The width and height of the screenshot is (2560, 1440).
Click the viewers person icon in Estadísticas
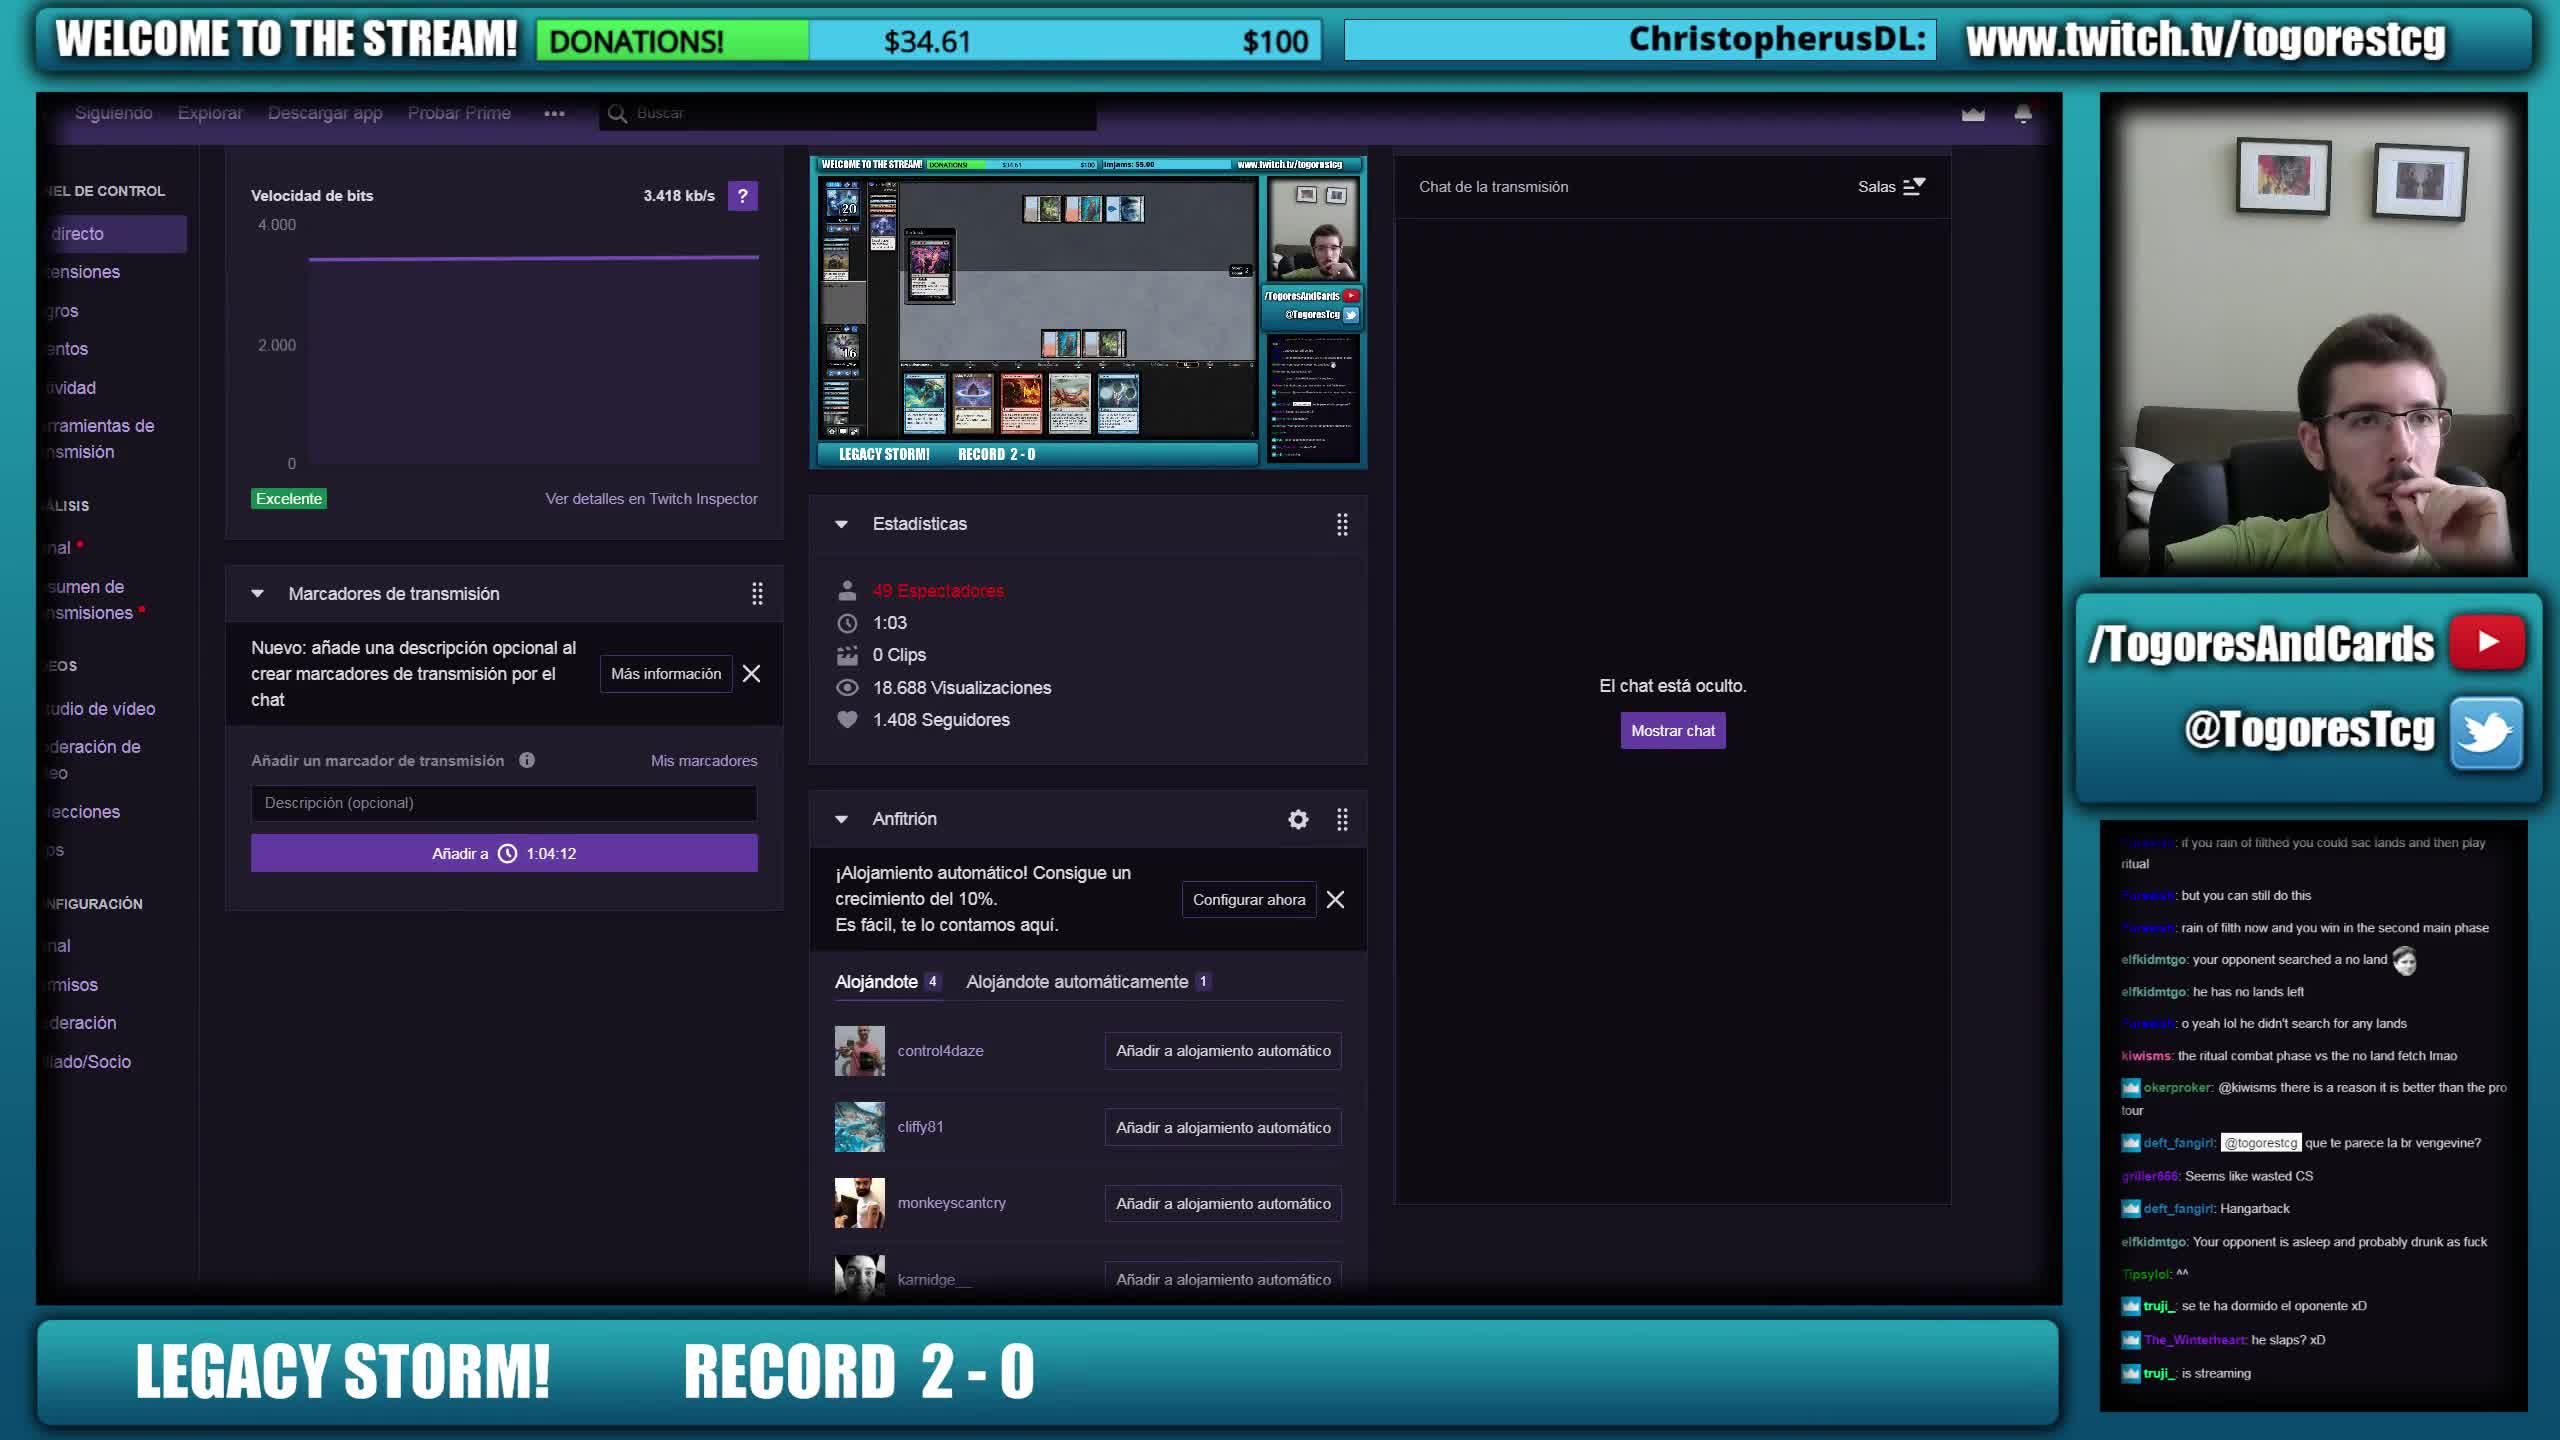click(847, 591)
